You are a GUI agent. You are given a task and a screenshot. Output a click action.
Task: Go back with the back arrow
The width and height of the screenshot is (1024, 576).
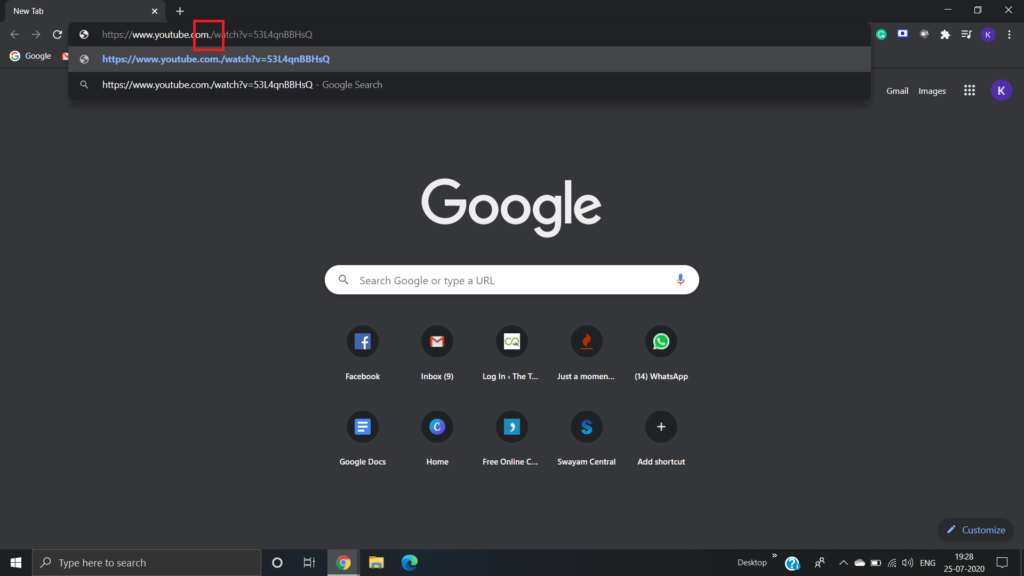pos(14,35)
